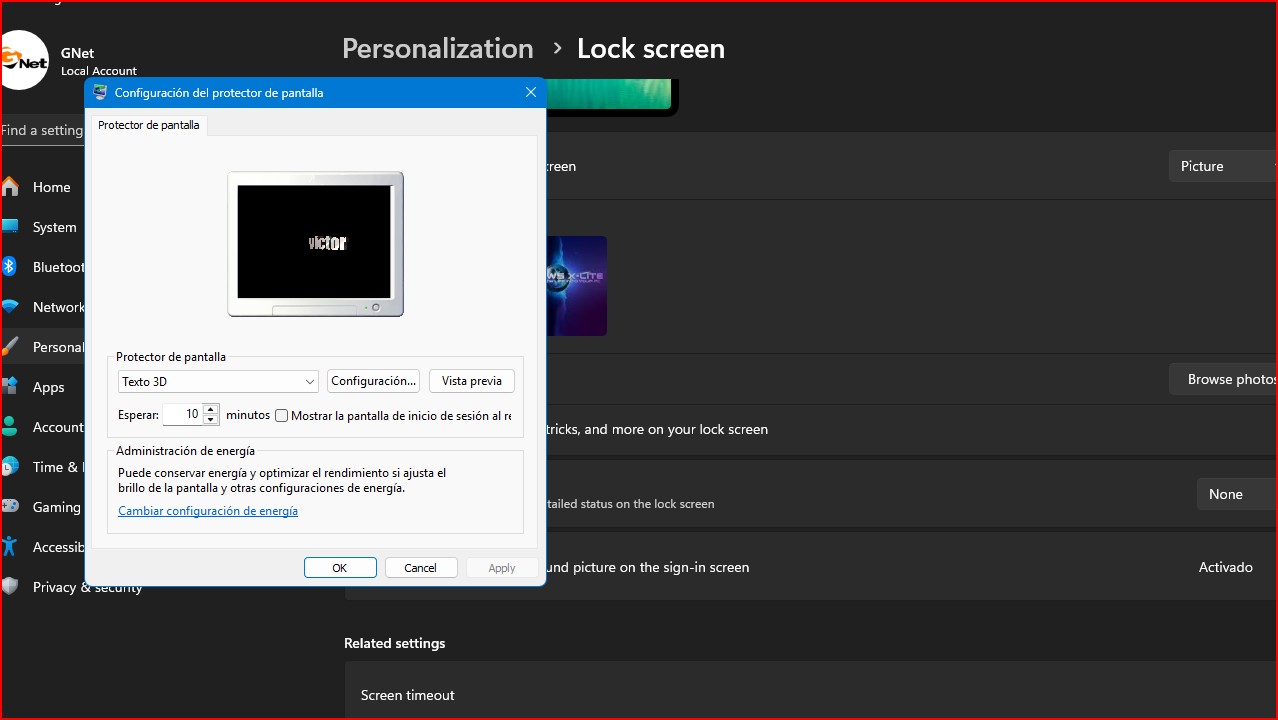This screenshot has width=1278, height=720.
Task: Open the Picture lock screen dropdown
Action: coord(1222,166)
